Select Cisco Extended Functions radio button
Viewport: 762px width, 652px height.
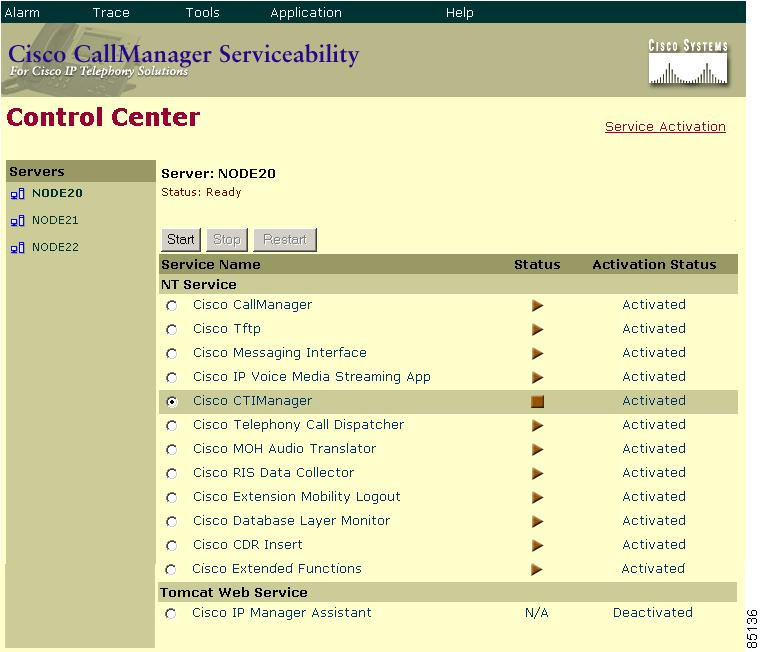(171, 569)
